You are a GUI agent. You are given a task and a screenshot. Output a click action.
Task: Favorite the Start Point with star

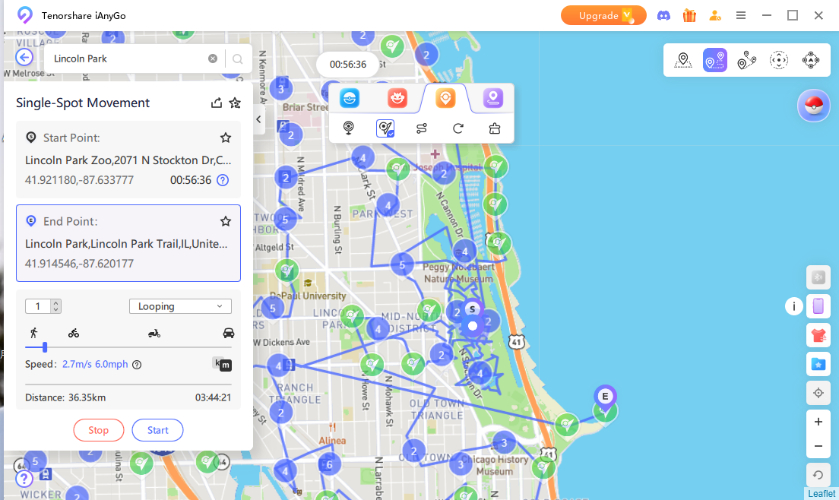(226, 138)
